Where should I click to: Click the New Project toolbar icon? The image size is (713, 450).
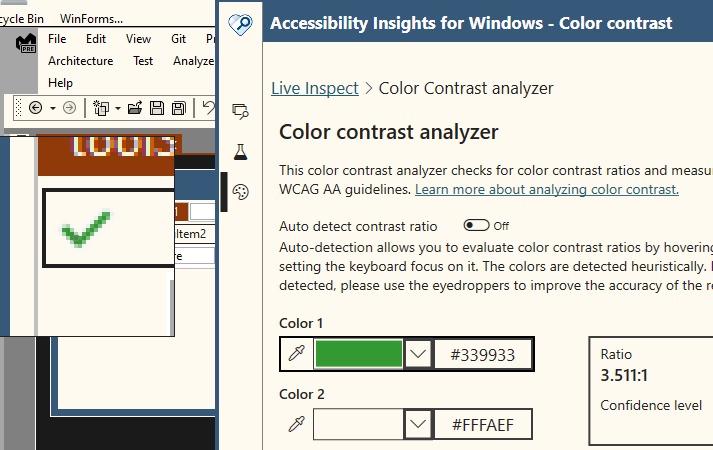pos(100,108)
